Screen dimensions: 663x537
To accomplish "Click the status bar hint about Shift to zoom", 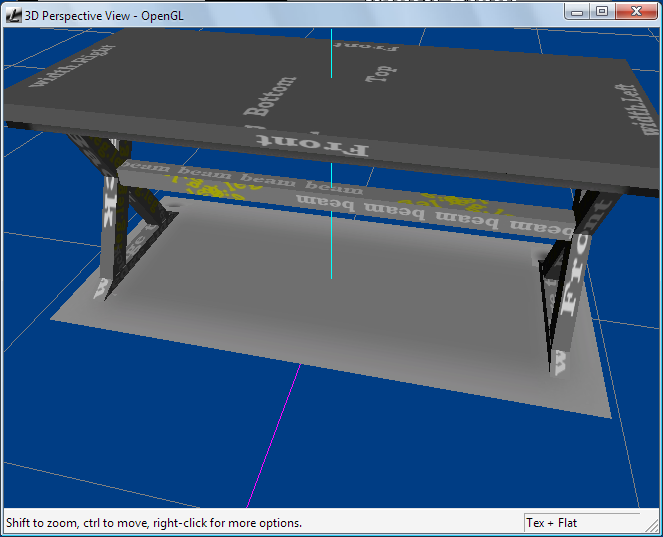I will [154, 522].
